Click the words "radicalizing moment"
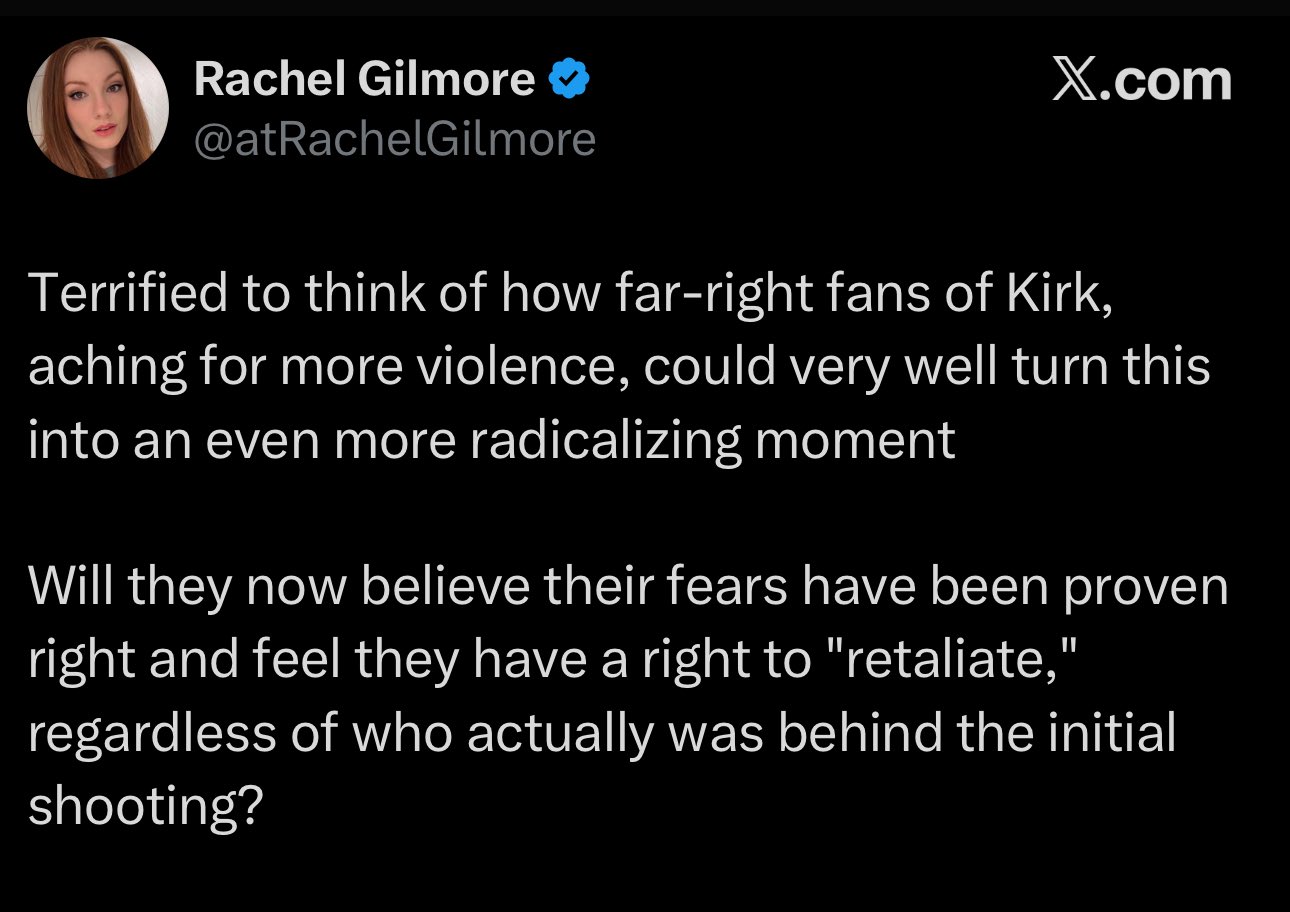The image size is (1290, 912). [713, 441]
